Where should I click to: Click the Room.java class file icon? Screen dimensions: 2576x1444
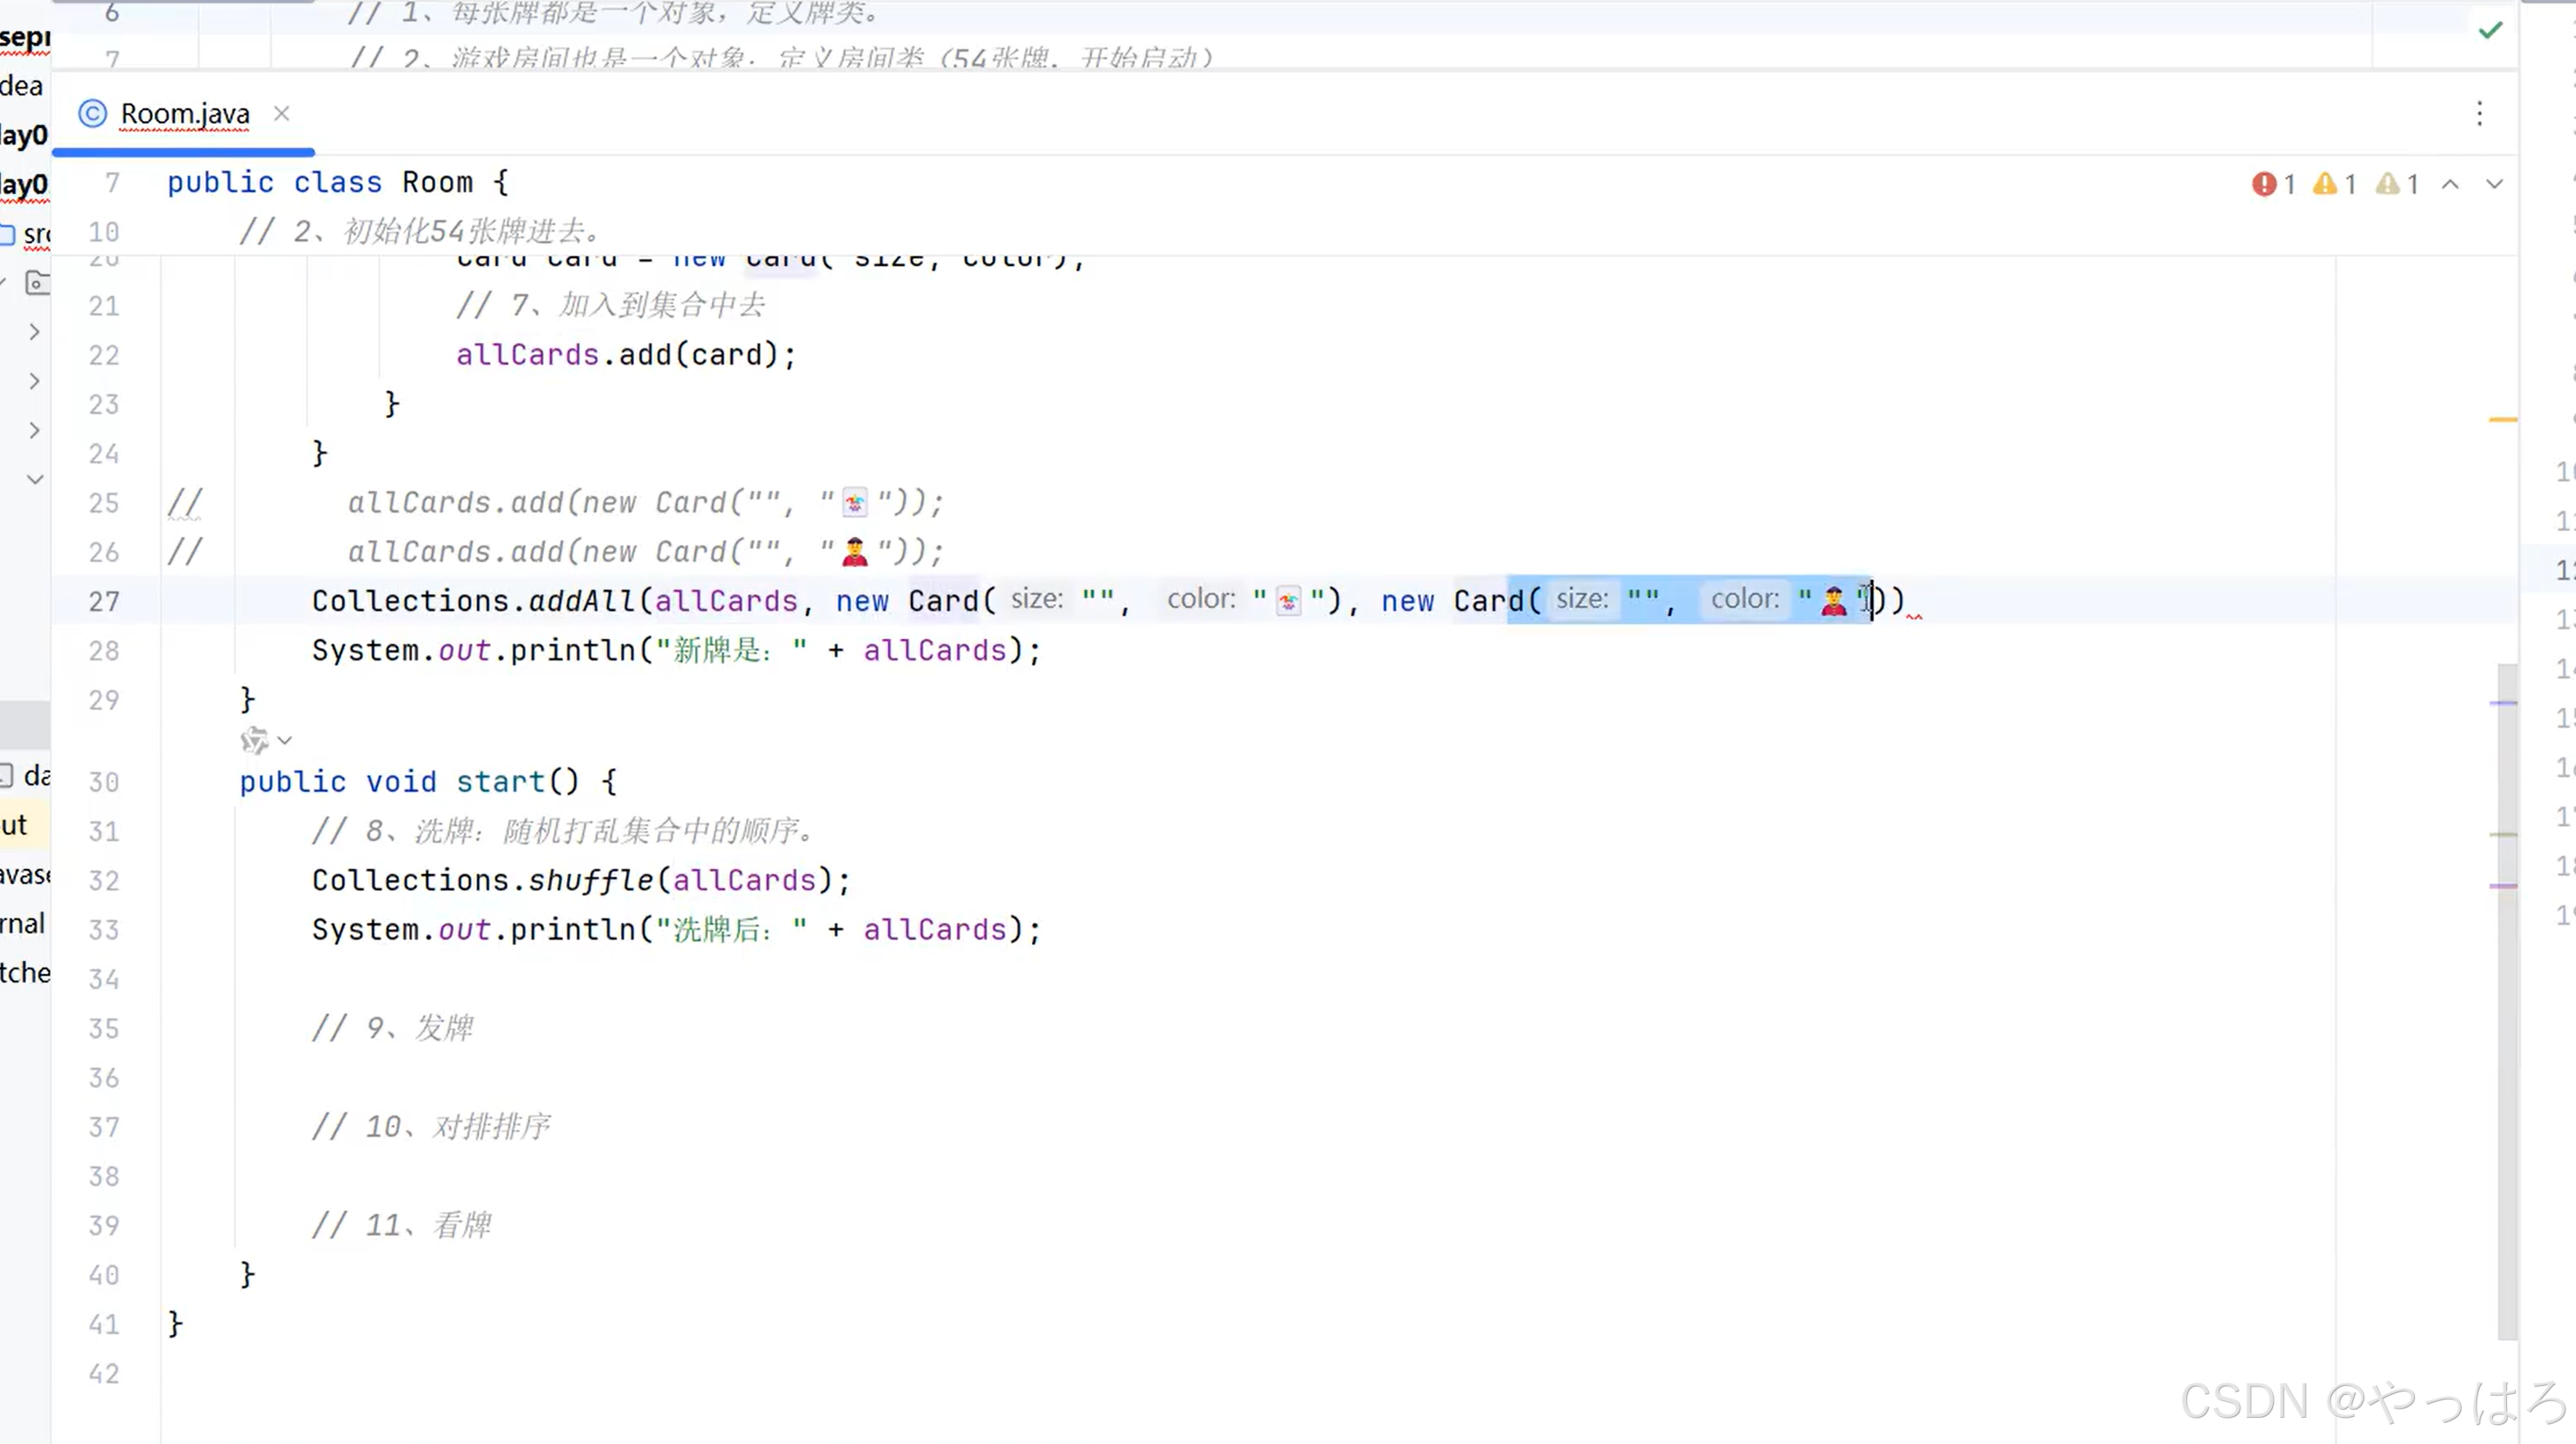[92, 114]
